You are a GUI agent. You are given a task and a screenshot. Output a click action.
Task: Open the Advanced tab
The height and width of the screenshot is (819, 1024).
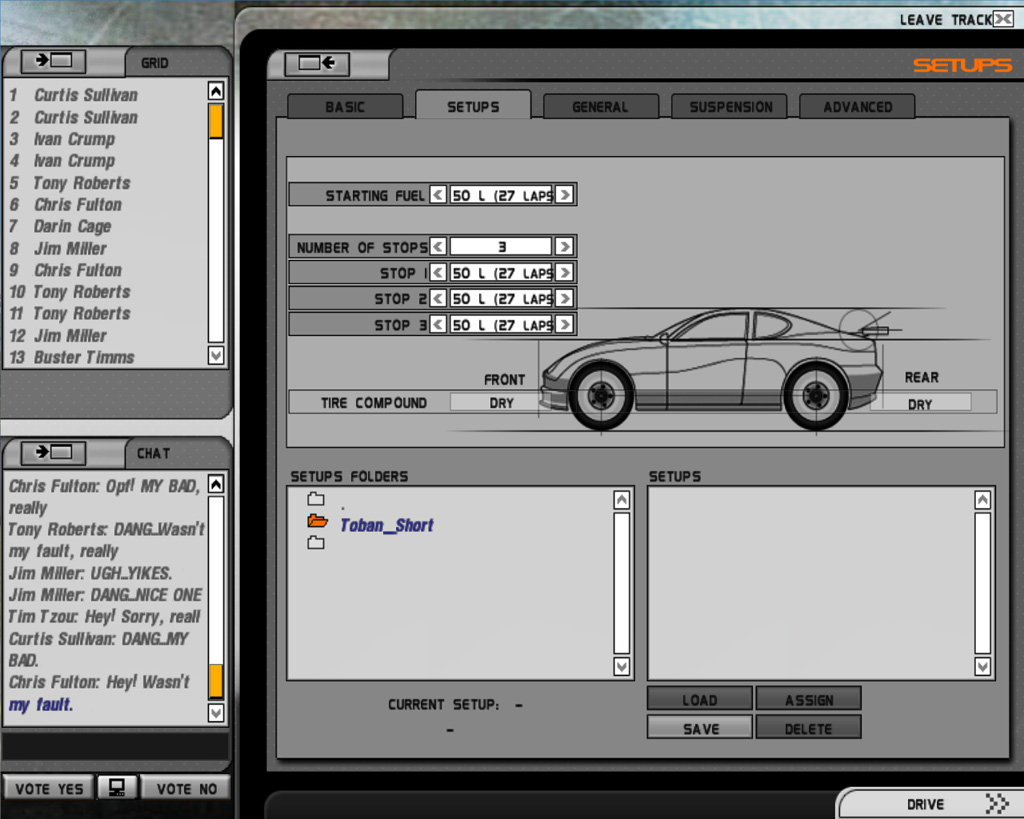click(857, 107)
